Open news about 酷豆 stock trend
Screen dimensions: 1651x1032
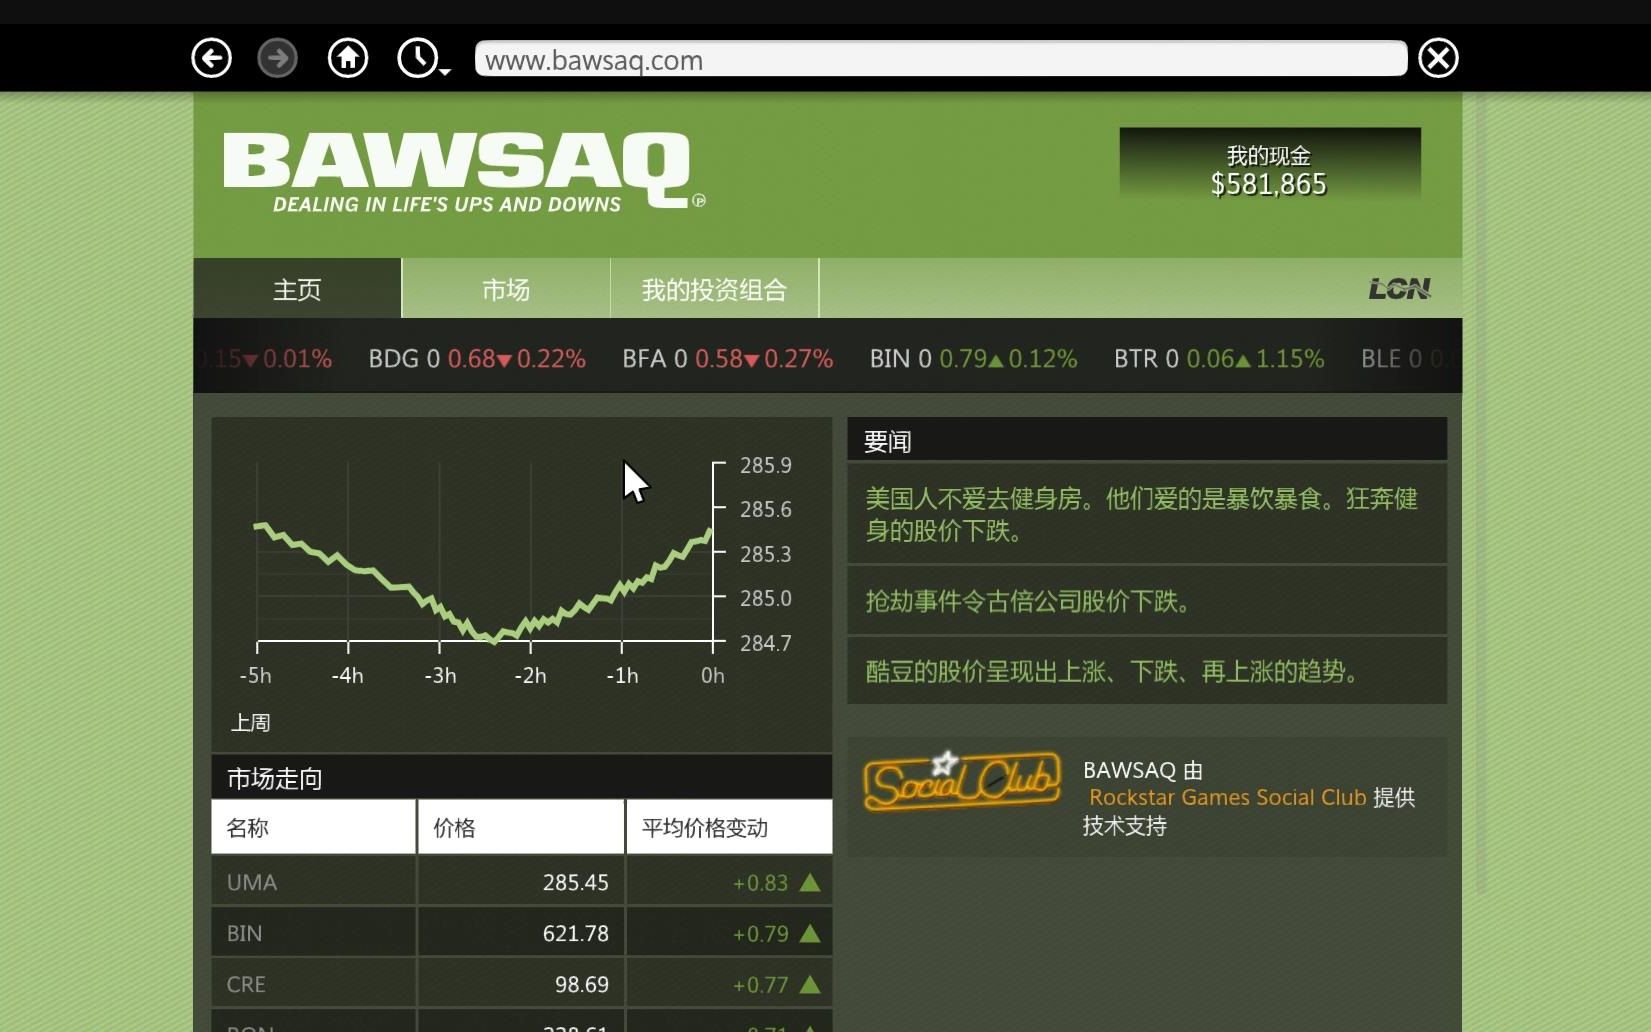point(1147,670)
